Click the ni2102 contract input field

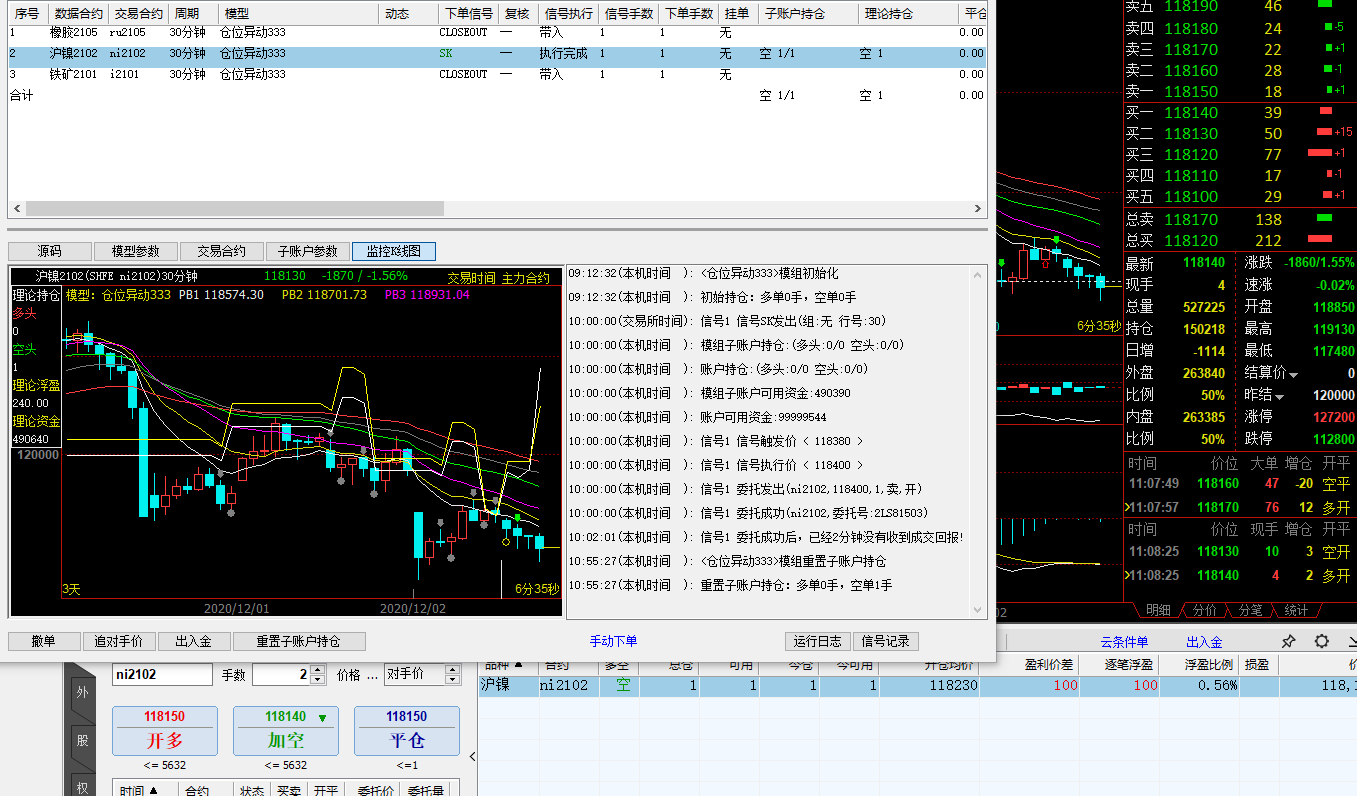(x=162, y=675)
